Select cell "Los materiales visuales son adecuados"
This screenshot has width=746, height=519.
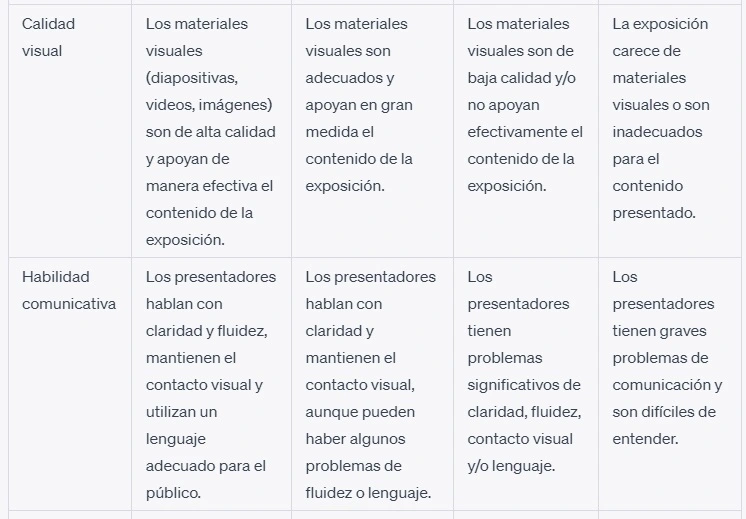point(372,131)
